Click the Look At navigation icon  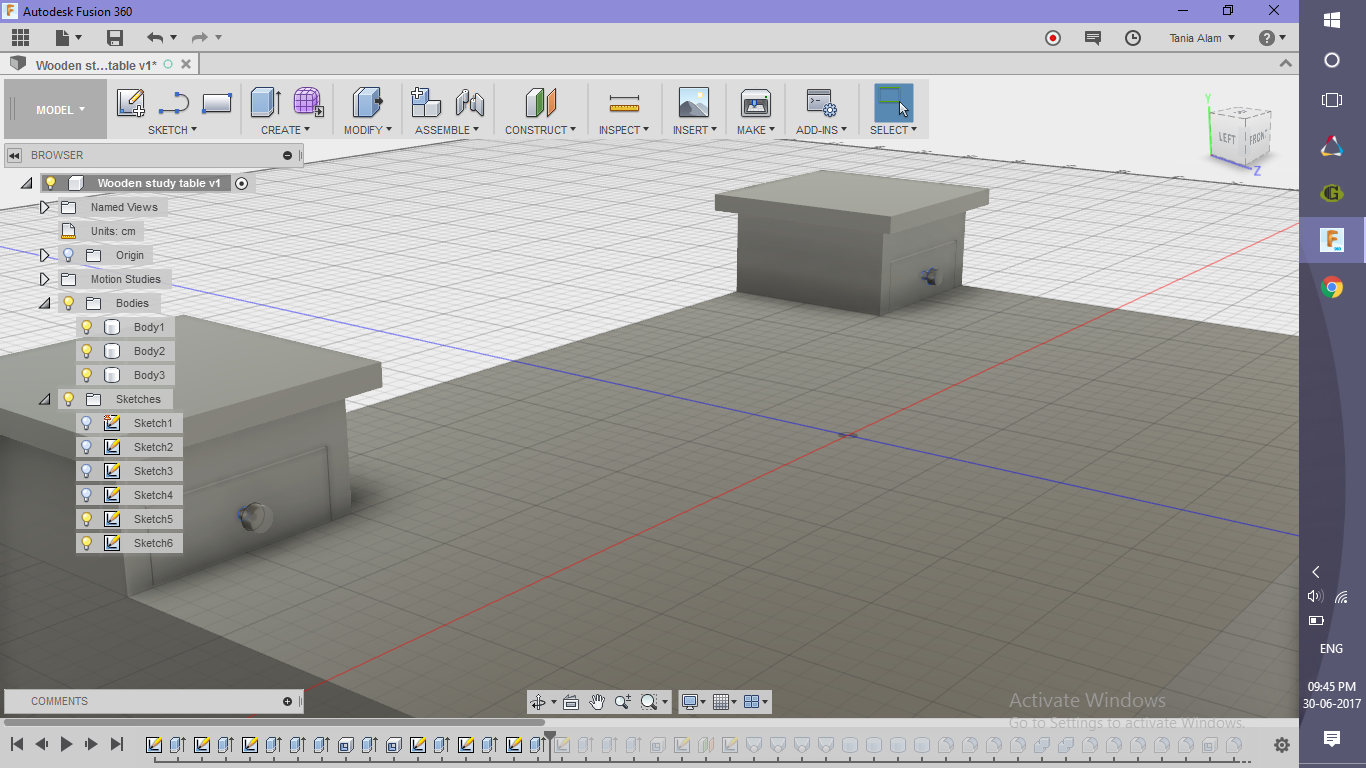tap(571, 702)
